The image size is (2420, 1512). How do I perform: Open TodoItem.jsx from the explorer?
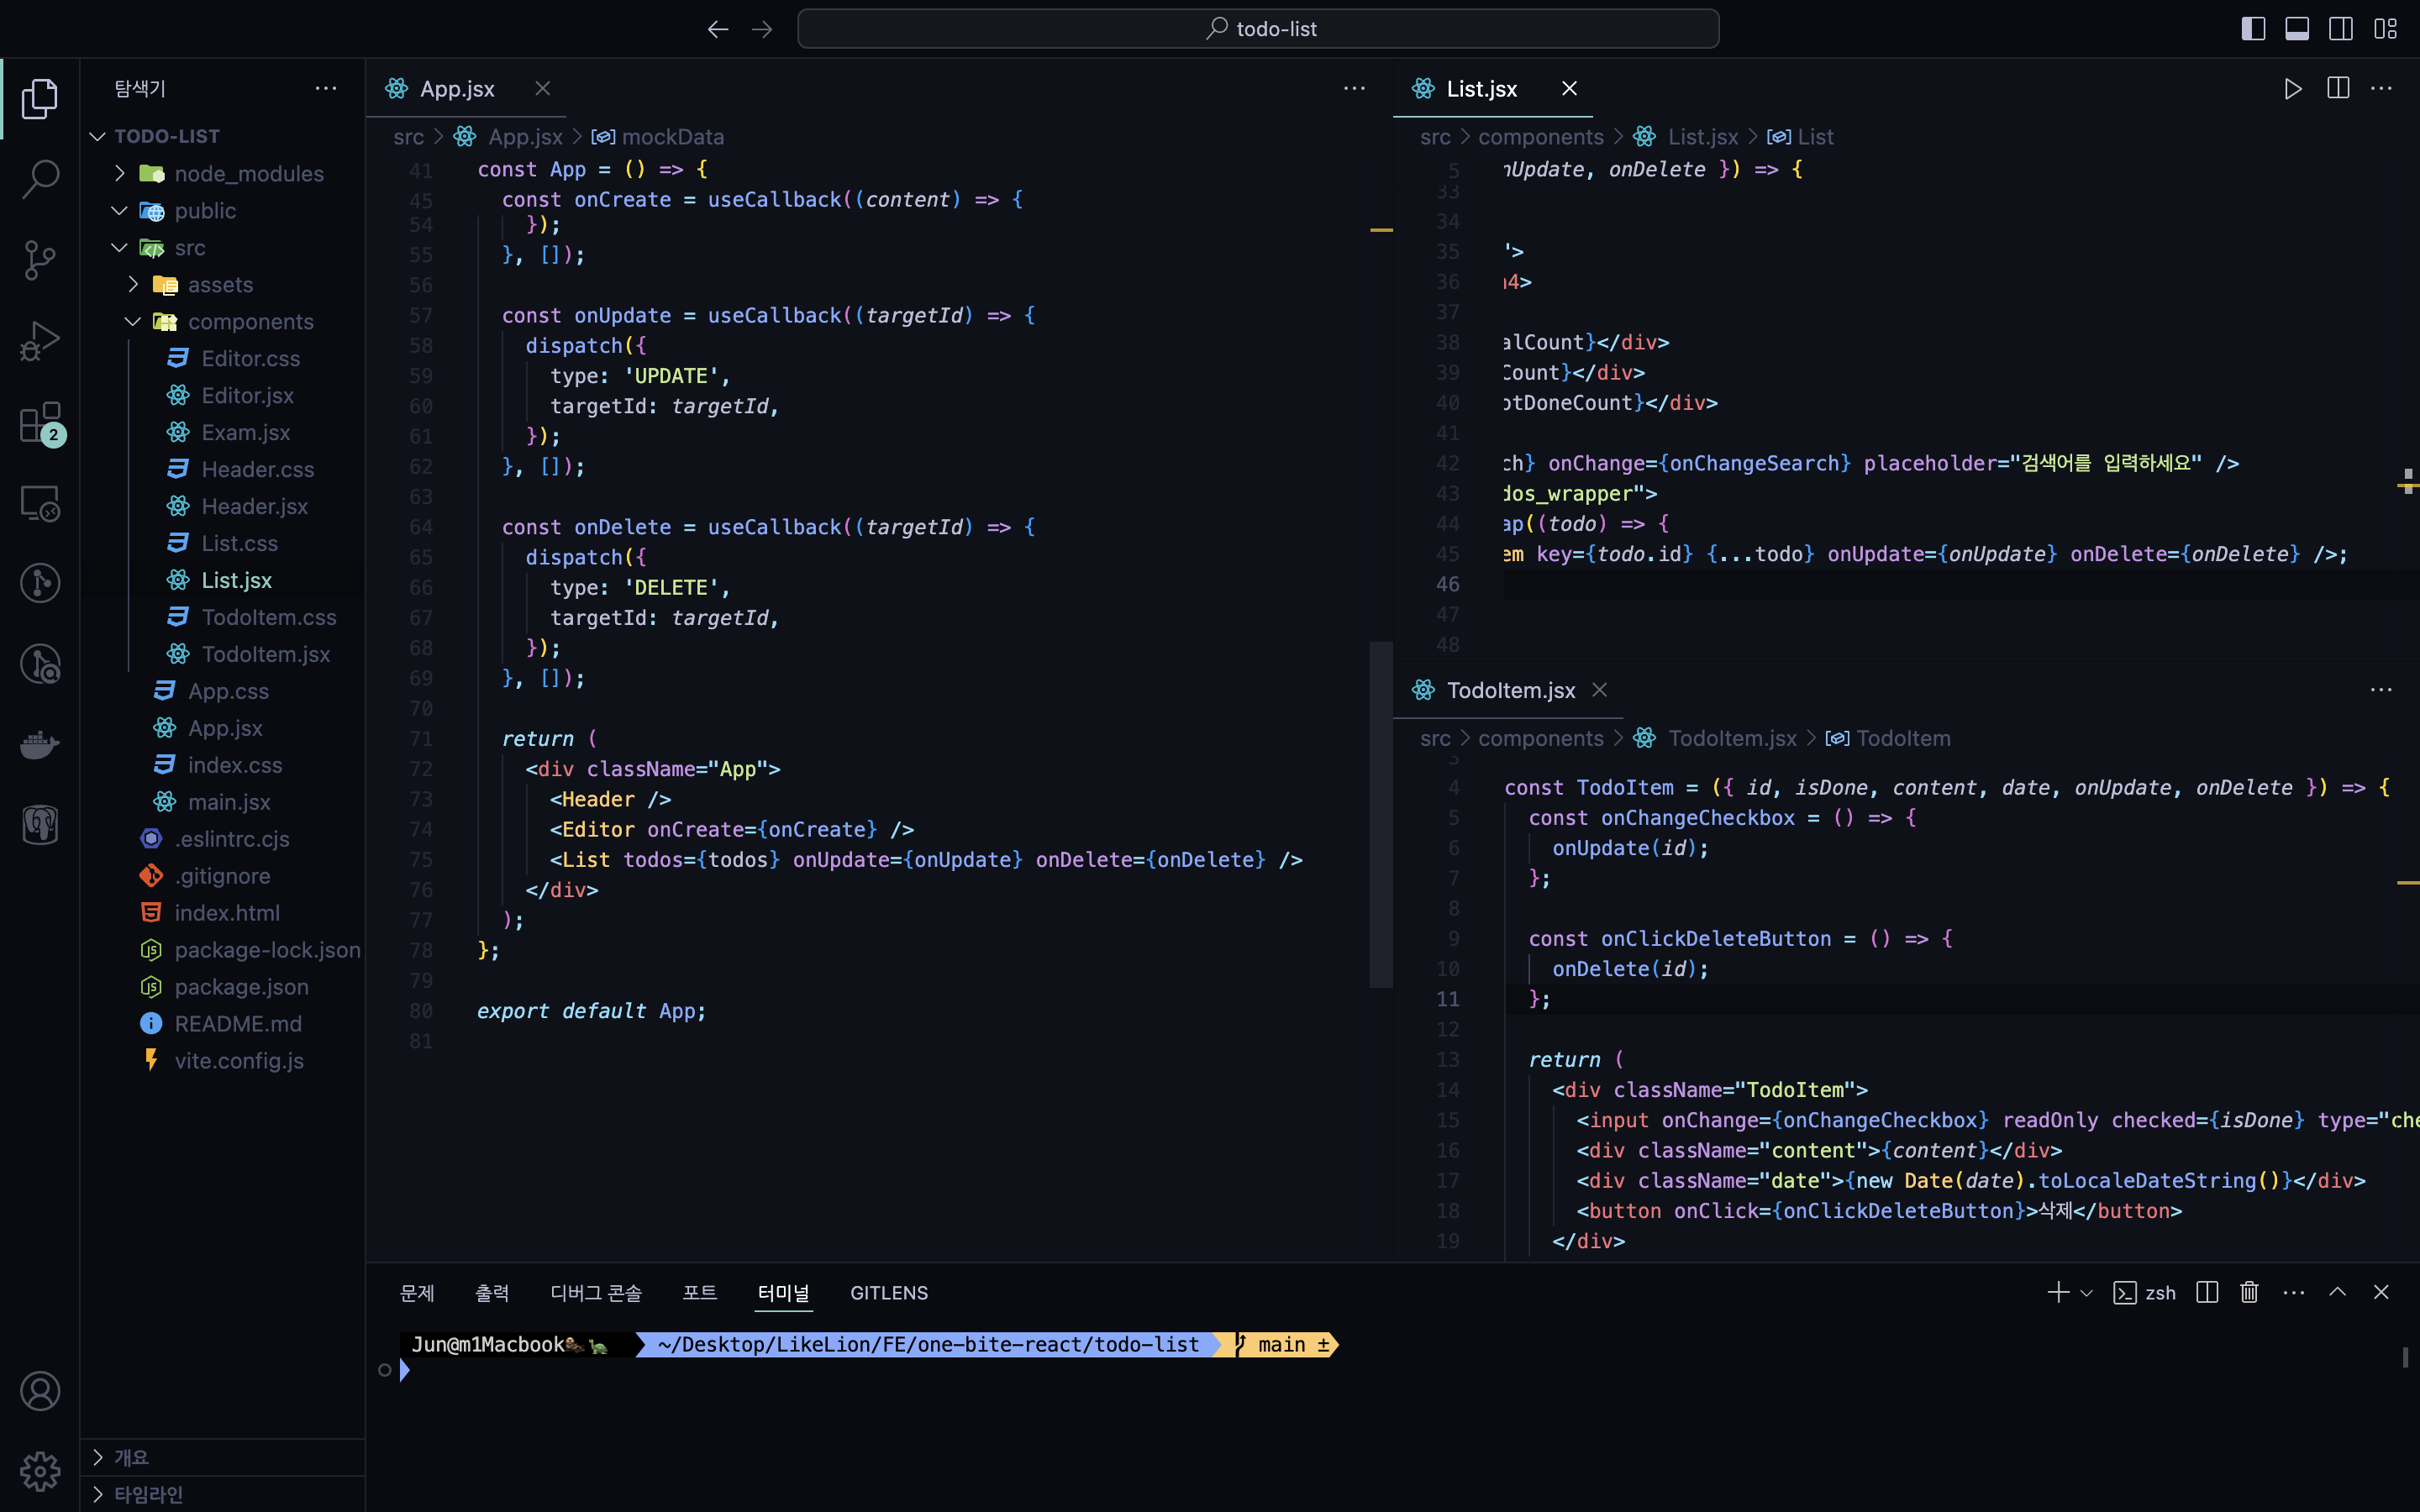[x=265, y=654]
